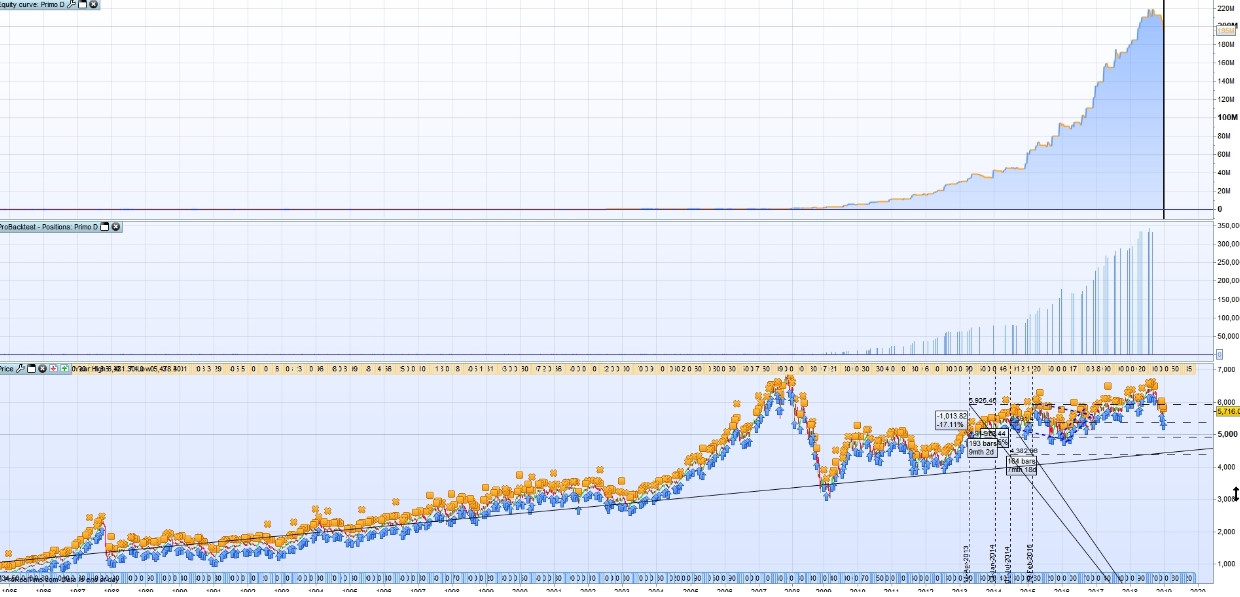The height and width of the screenshot is (597, 1240).
Task: Click the -17.11% measurement label
Action: tap(950, 424)
